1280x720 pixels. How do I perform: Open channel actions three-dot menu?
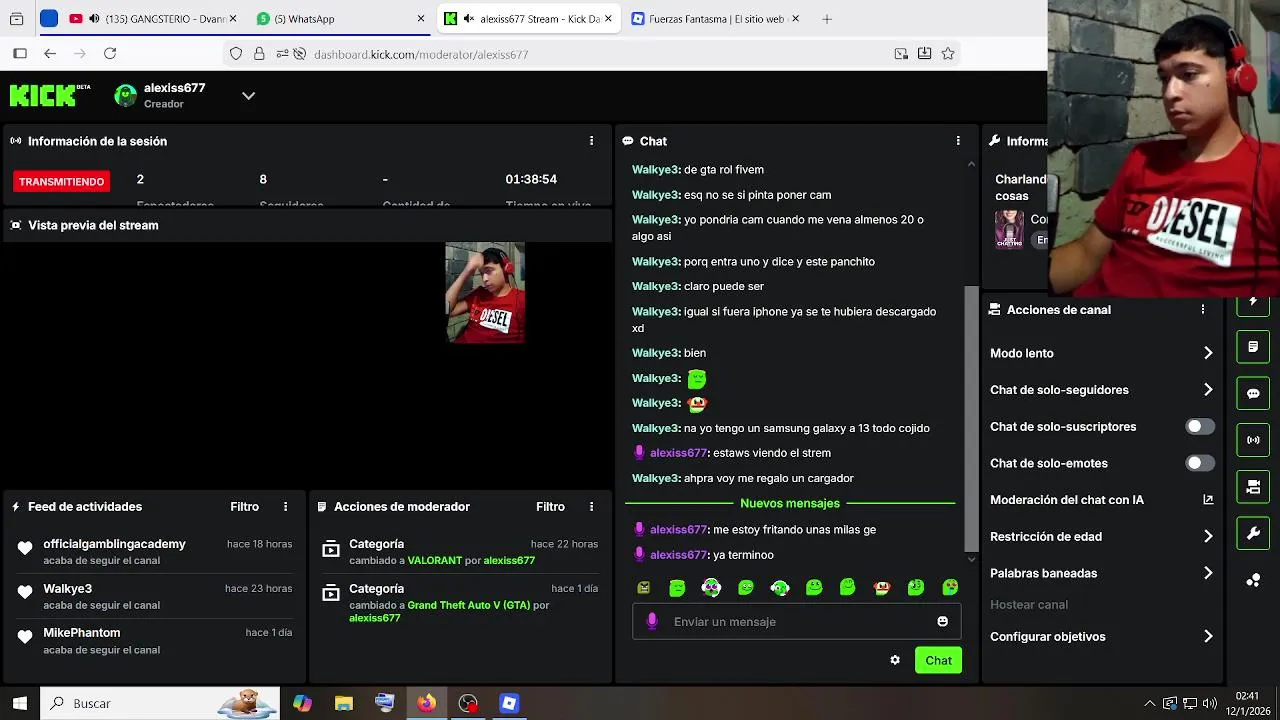click(x=1203, y=310)
